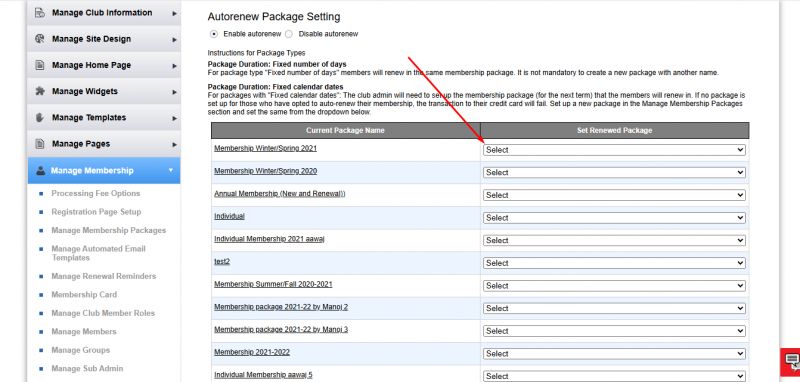Screen dimensions: 800x382
Task: Open dropdown for Membership Summer/Fall 2020-2021
Action: (614, 286)
